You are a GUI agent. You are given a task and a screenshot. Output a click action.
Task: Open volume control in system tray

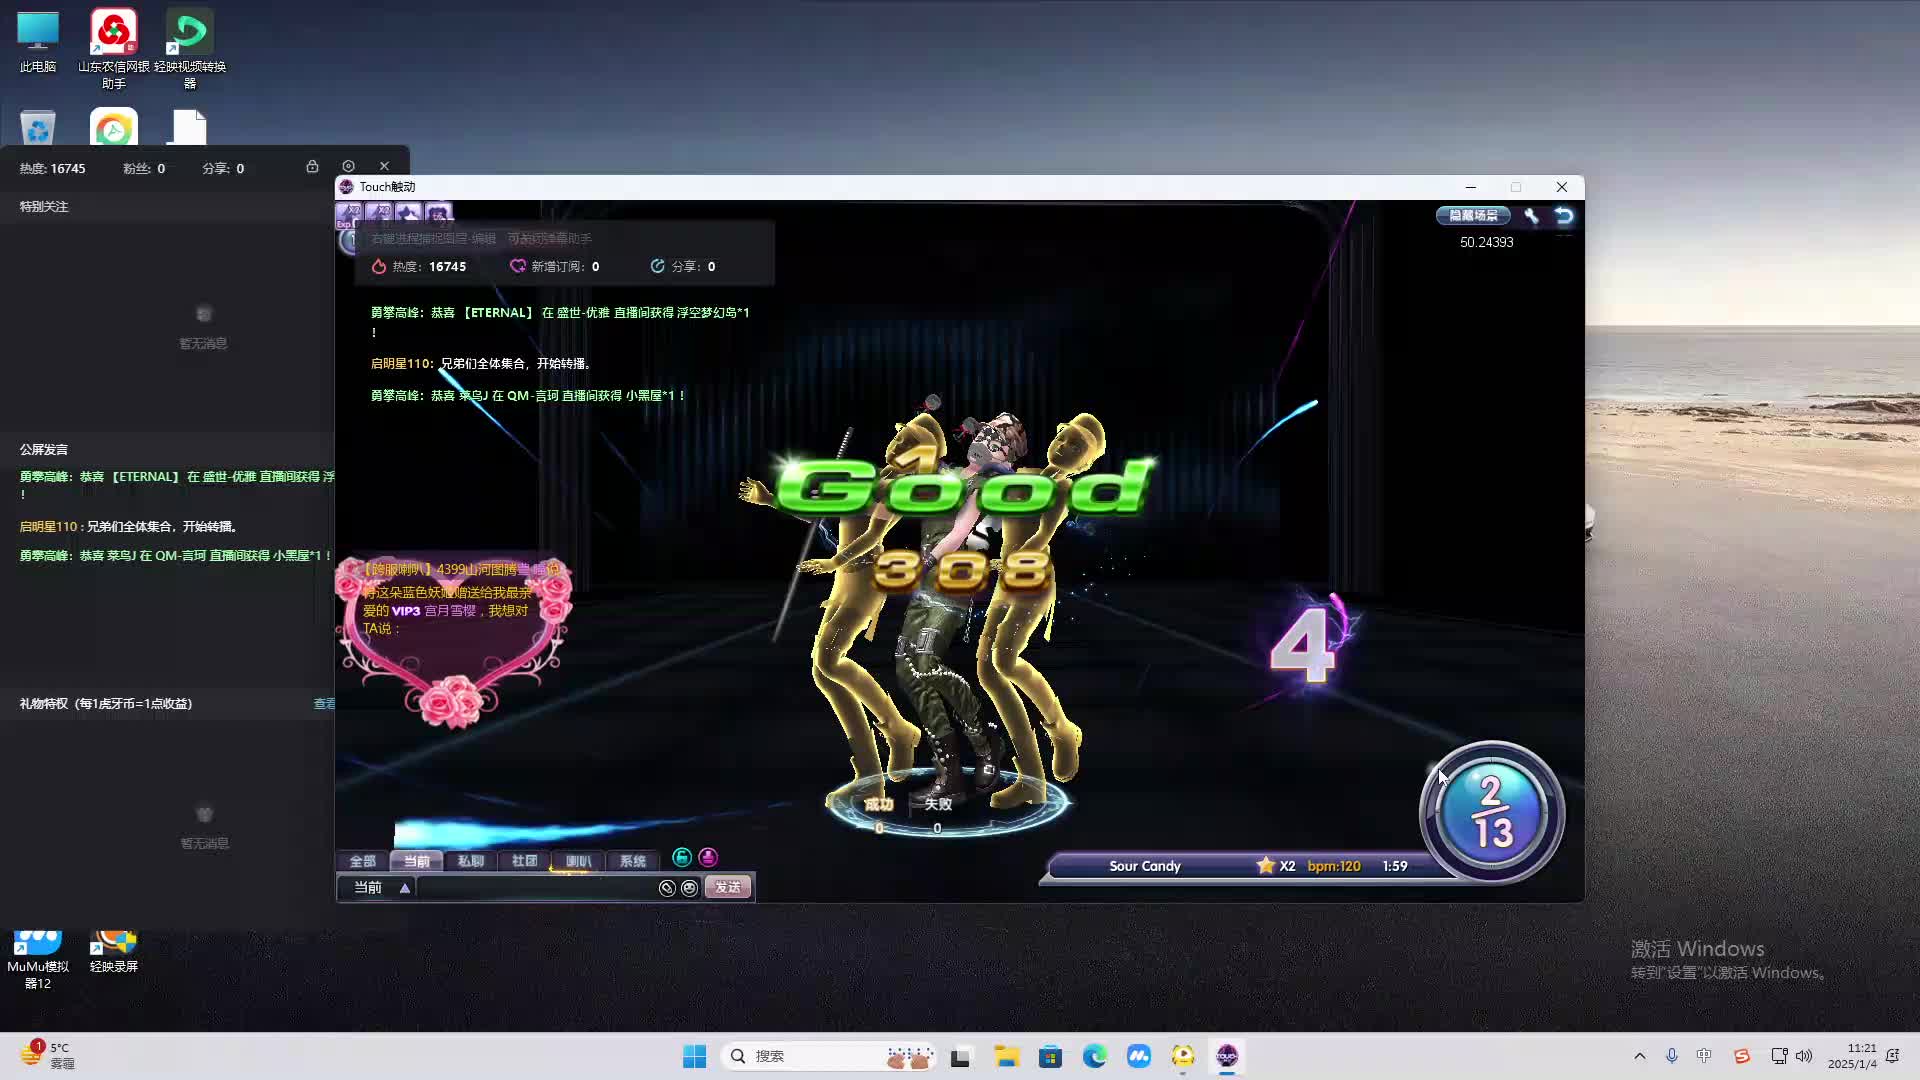click(x=1804, y=1056)
